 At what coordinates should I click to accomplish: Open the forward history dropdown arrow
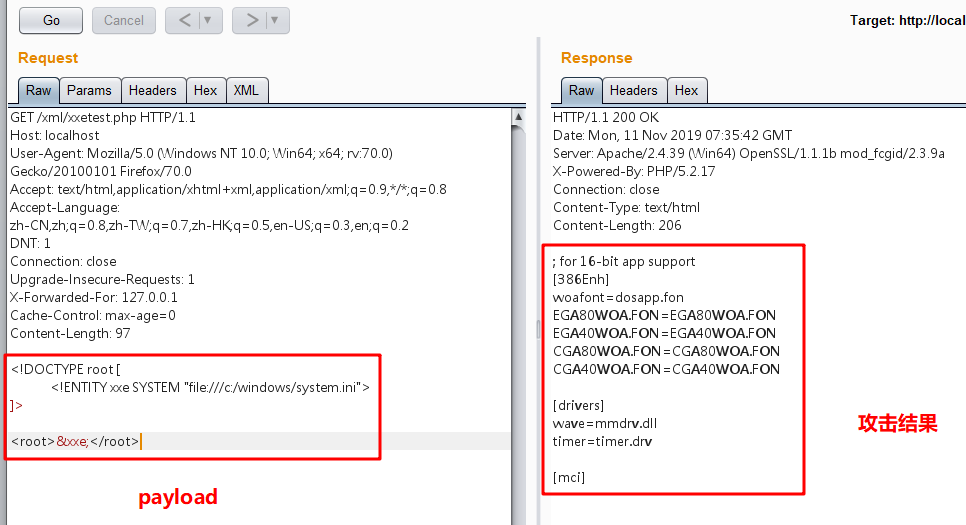pyautogui.click(x=275, y=20)
